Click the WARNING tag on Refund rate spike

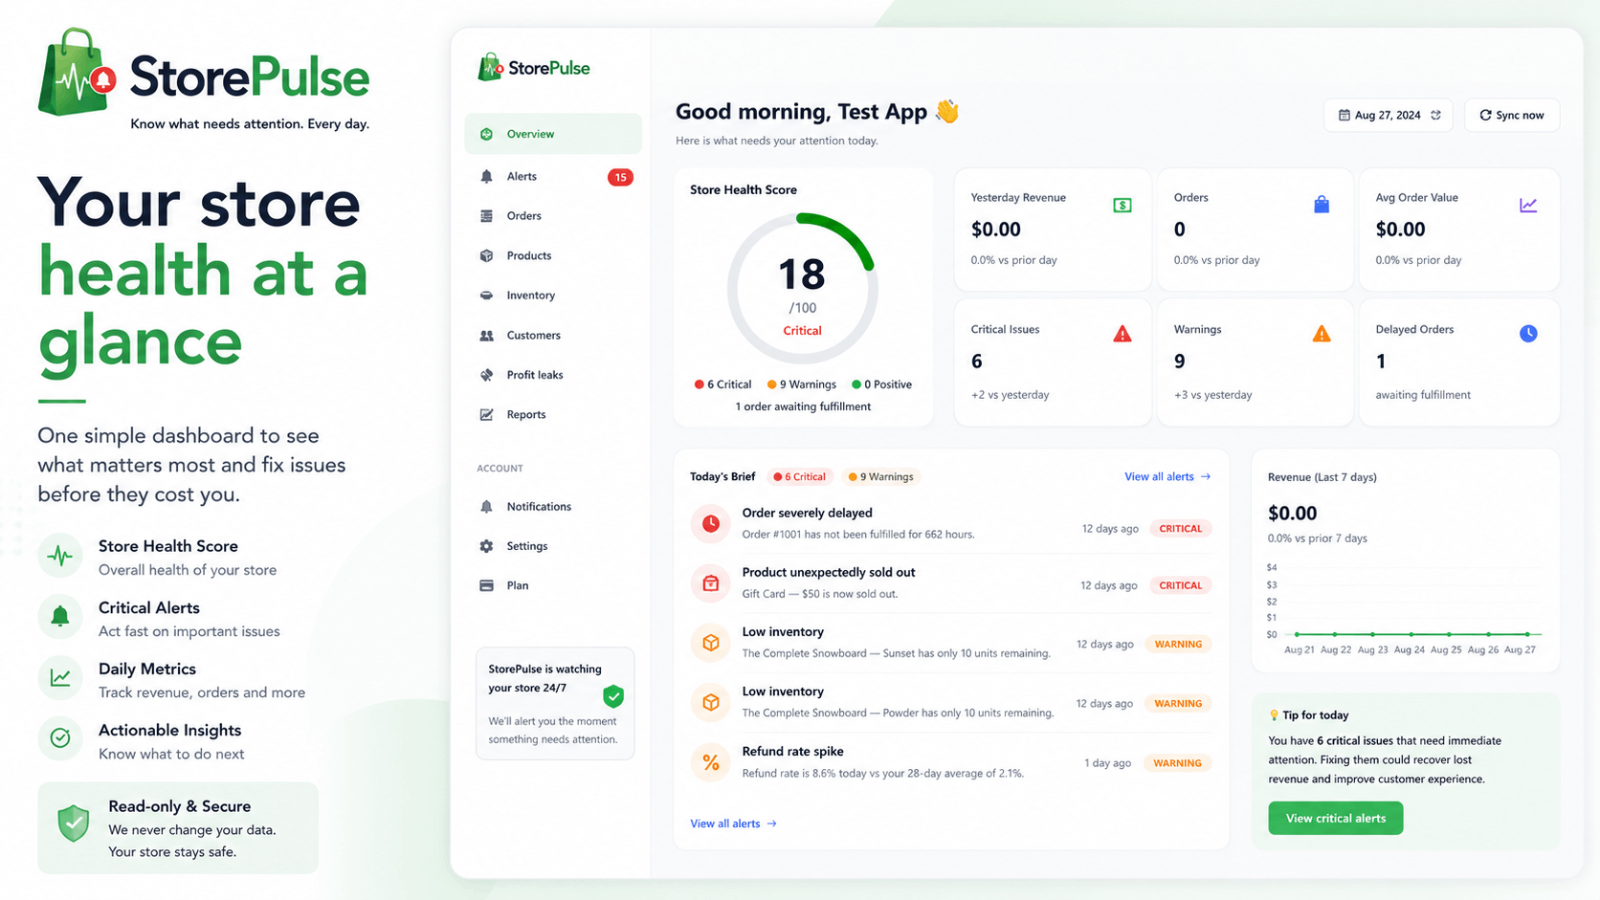(1177, 763)
